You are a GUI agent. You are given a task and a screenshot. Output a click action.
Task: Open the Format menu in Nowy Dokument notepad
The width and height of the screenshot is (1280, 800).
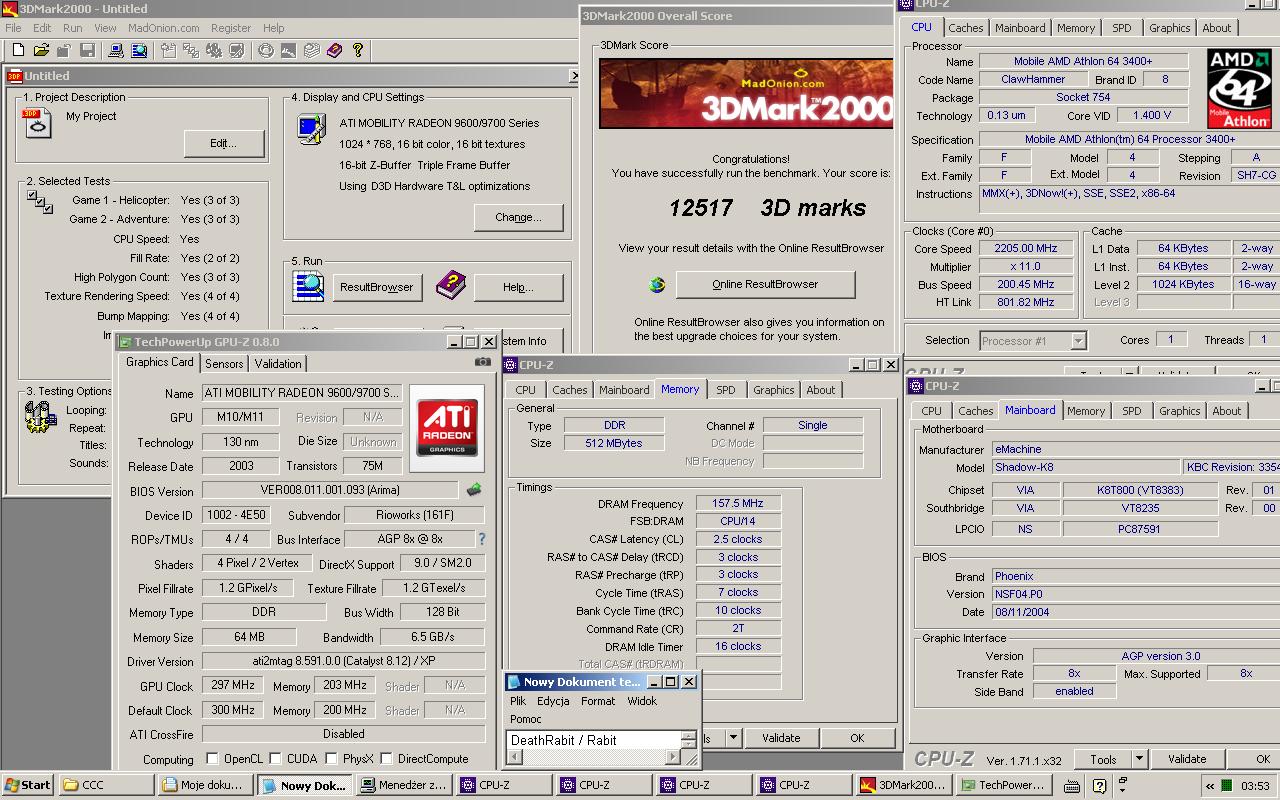pos(598,701)
